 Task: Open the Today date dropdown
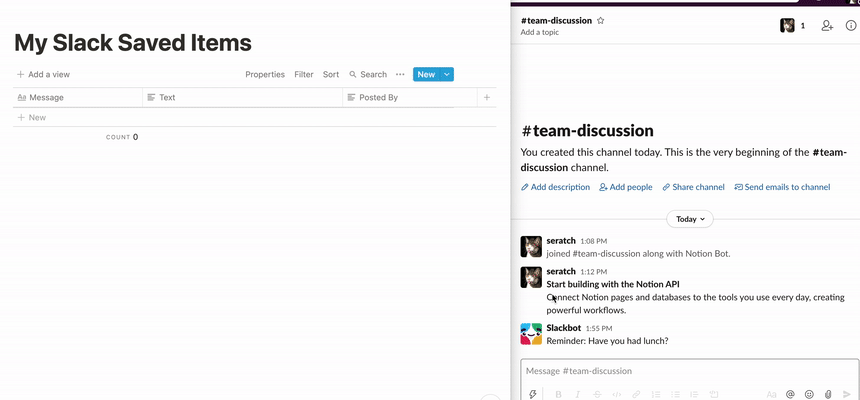(x=690, y=219)
